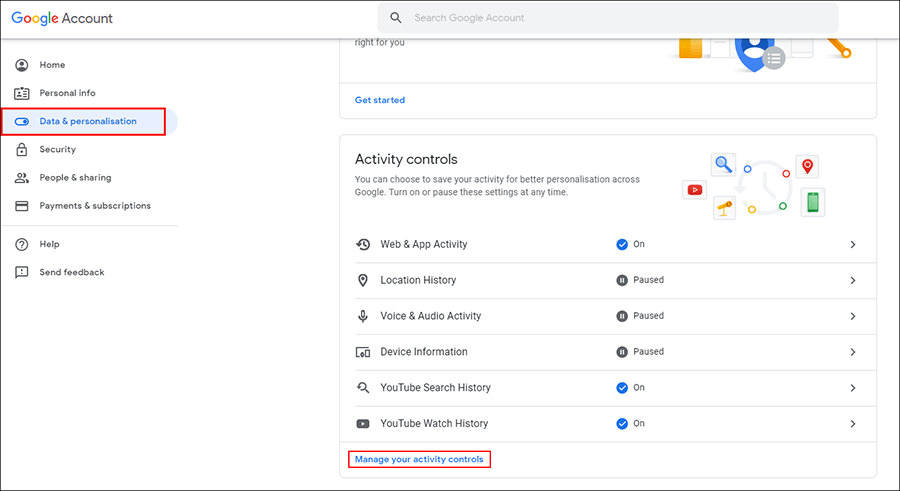Viewport: 900px width, 491px height.
Task: Open Payments & subscriptions section
Action: [95, 206]
